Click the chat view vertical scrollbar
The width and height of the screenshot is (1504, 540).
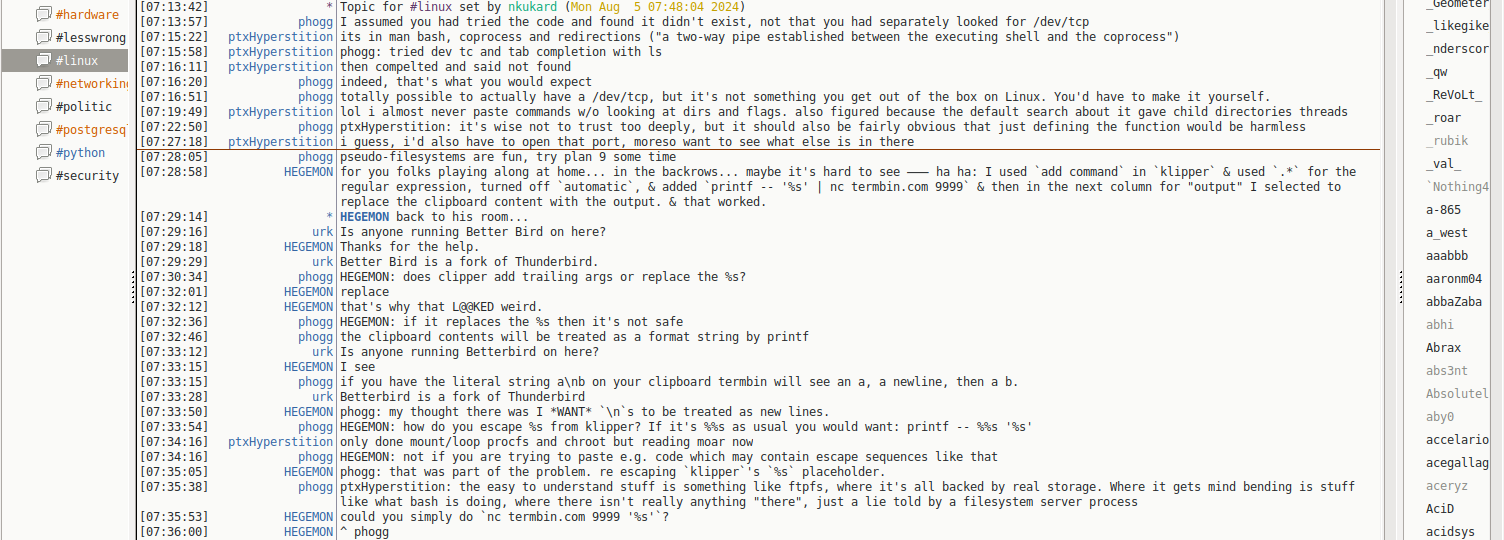click(x=1390, y=270)
